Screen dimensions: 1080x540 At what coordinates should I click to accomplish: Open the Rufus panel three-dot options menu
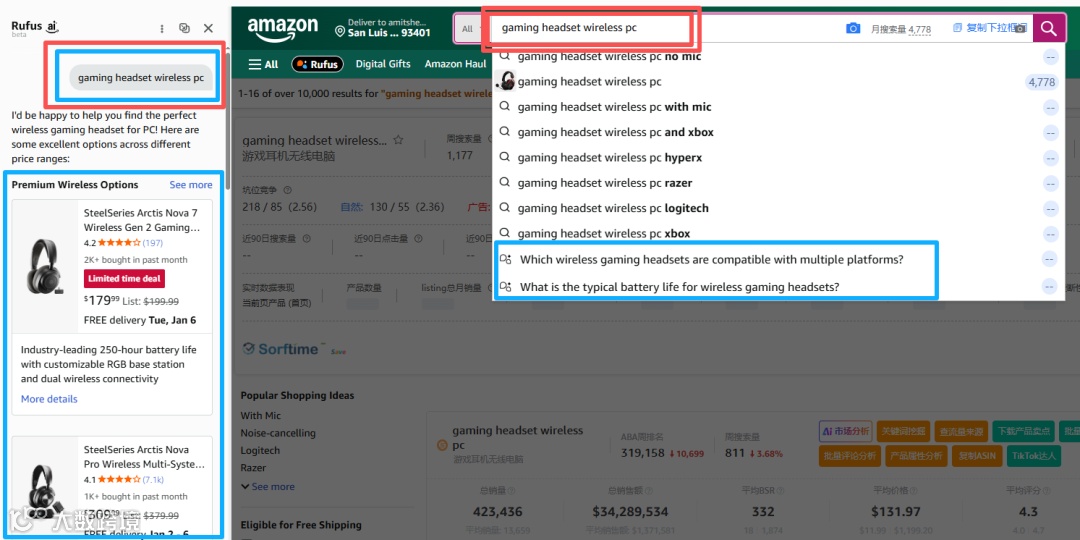(162, 28)
